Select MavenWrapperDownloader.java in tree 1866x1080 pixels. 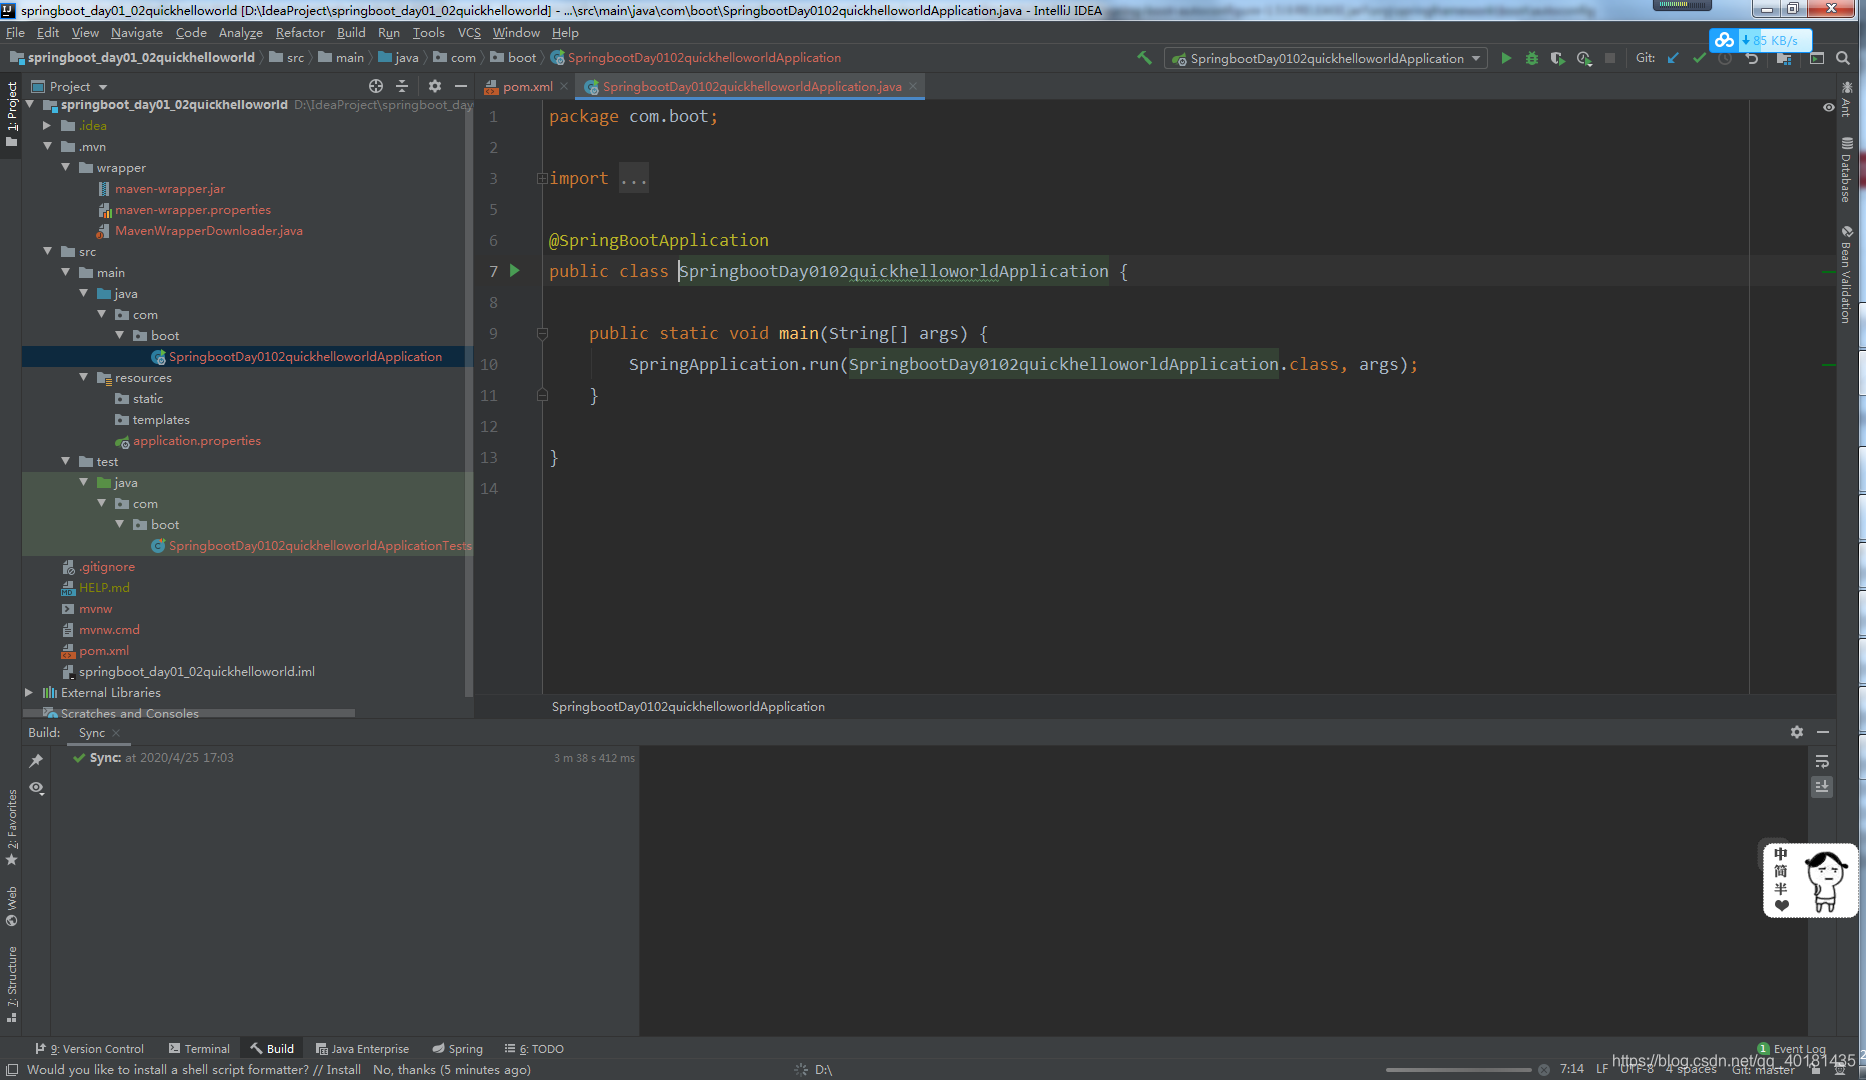[208, 231]
